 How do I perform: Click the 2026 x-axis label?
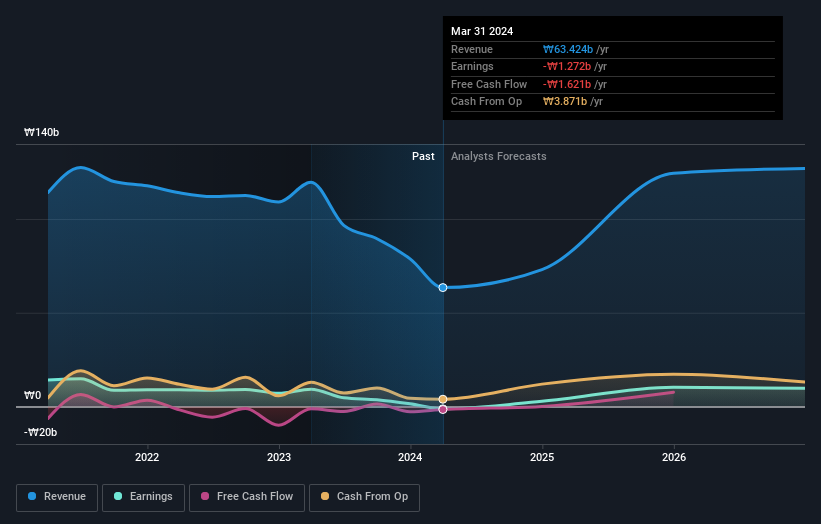click(674, 458)
